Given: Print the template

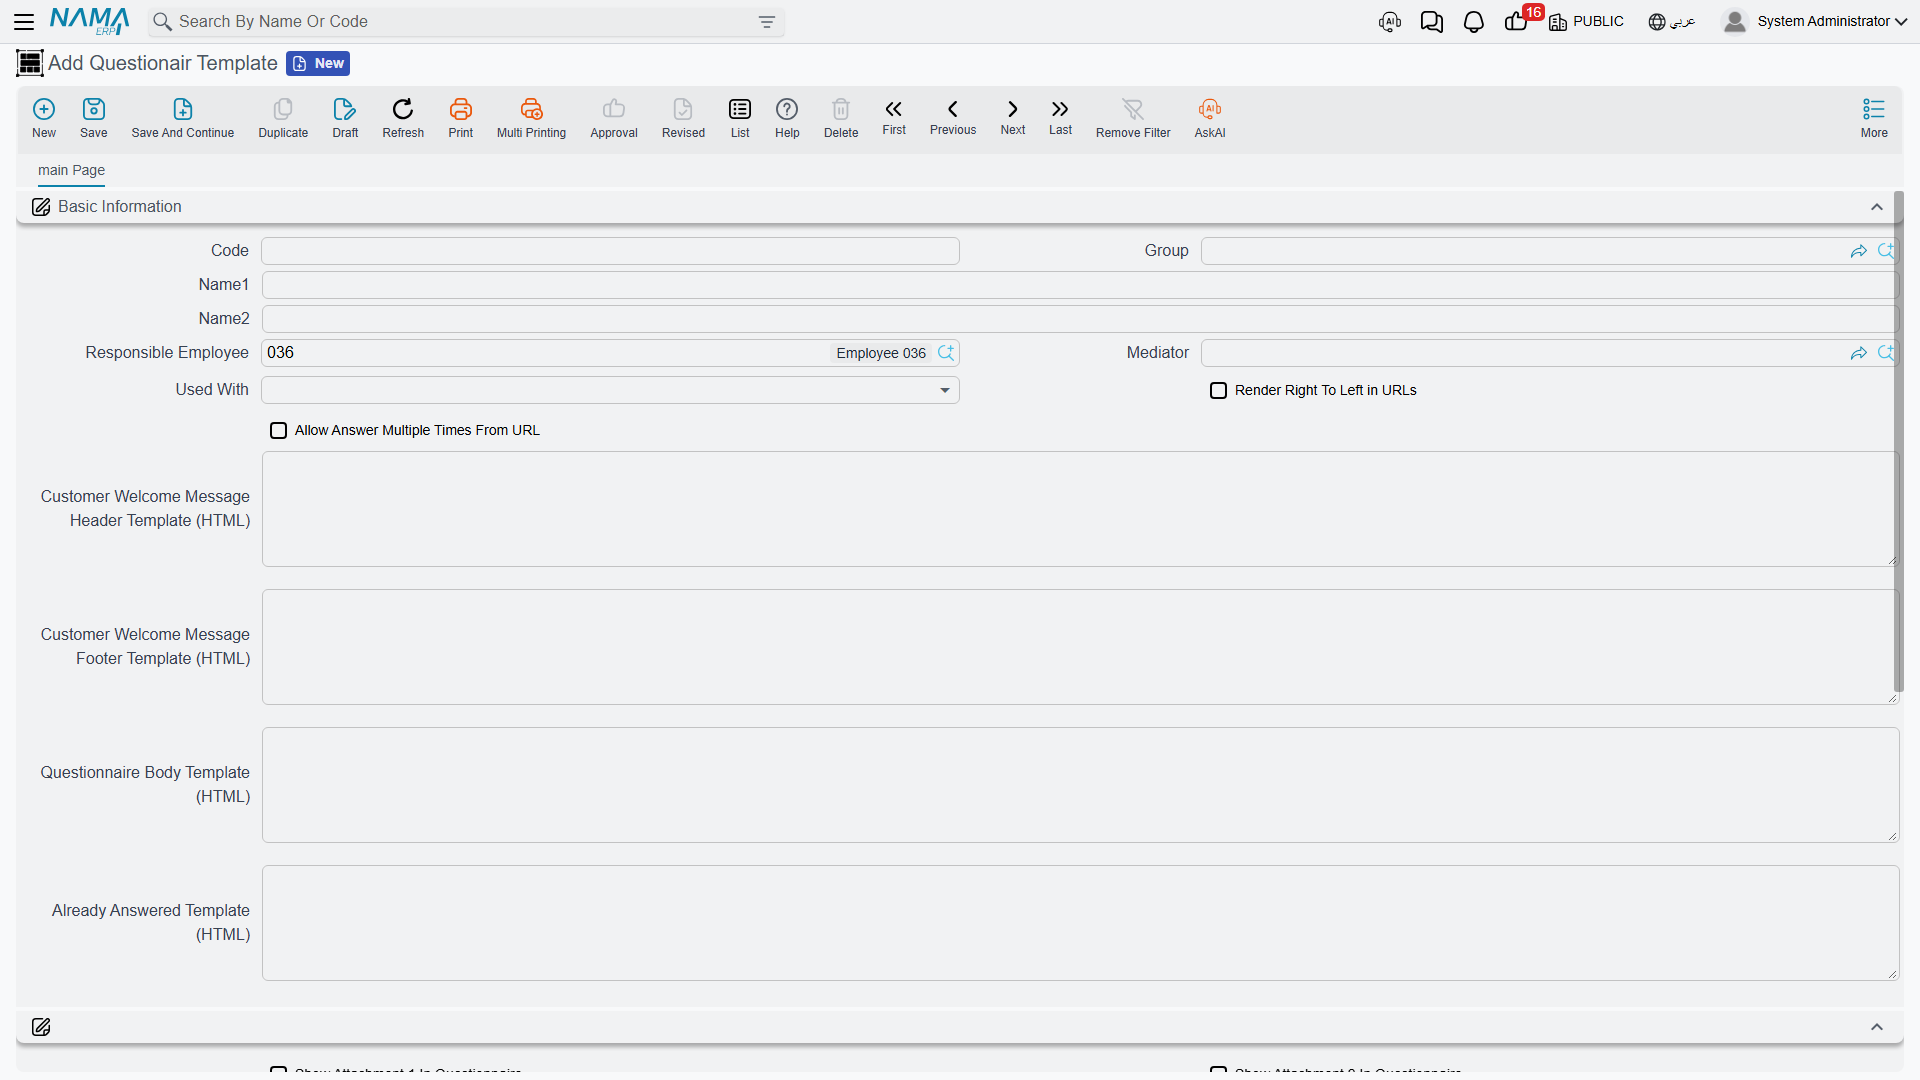Looking at the screenshot, I should 461,117.
